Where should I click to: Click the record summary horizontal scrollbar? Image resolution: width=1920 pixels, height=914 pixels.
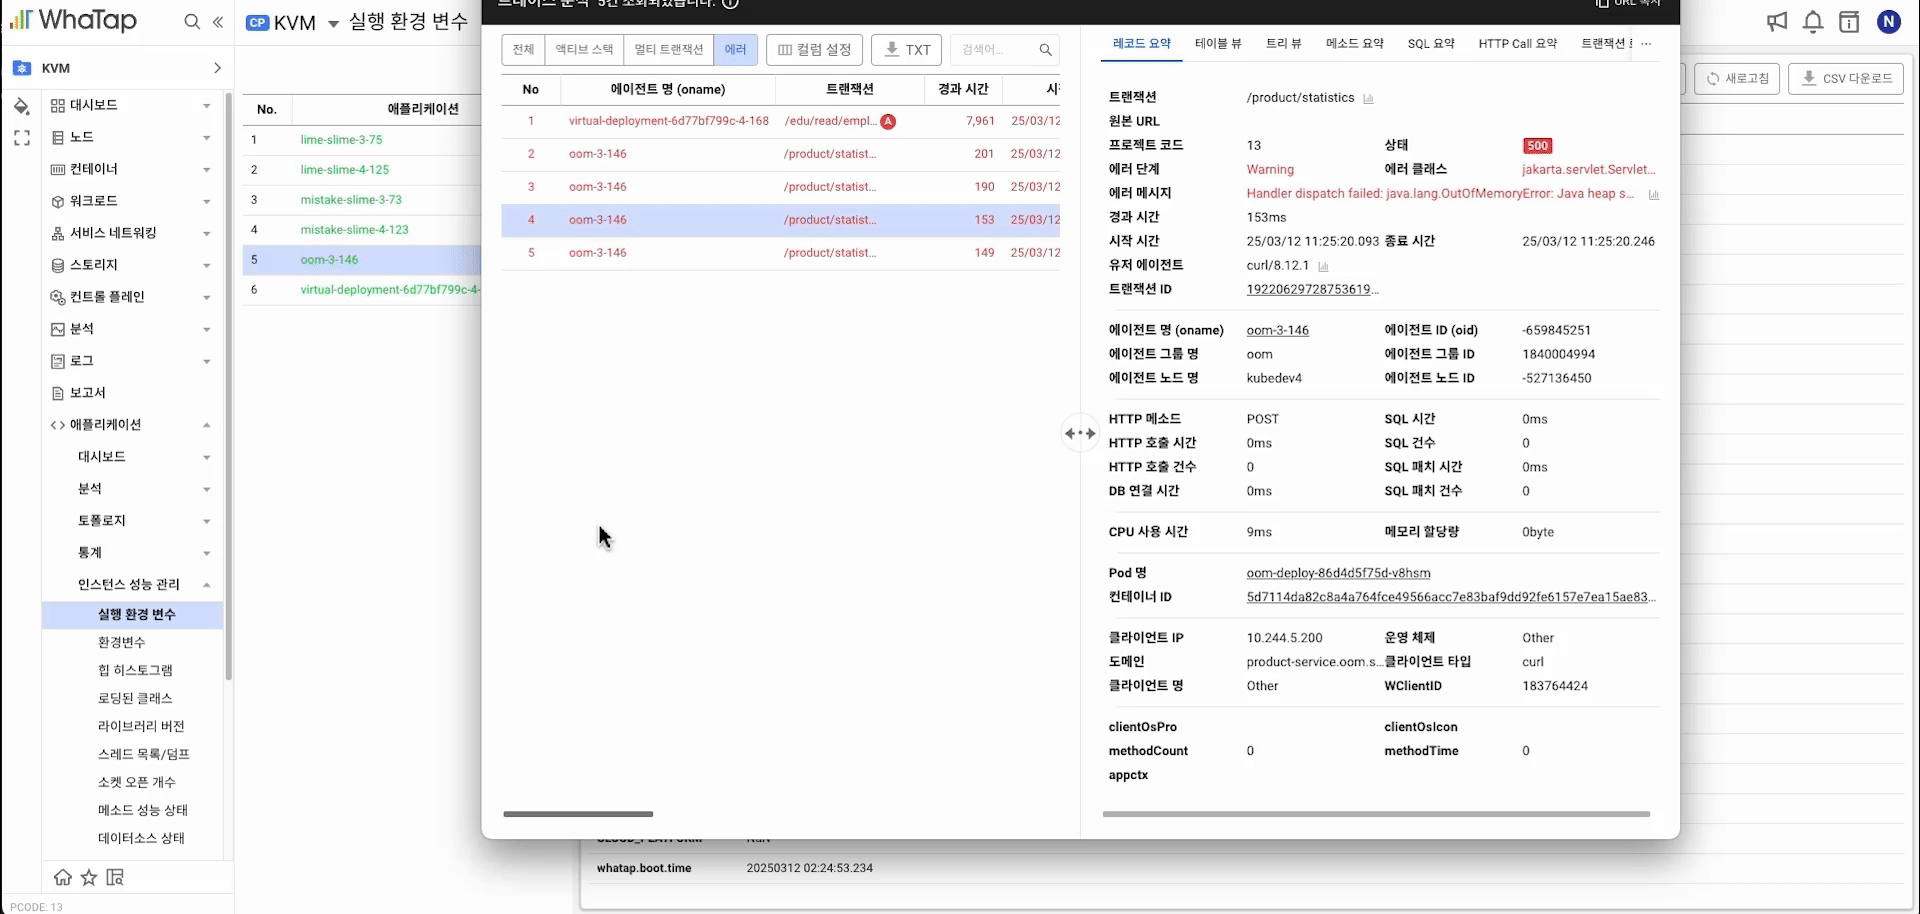(x=1376, y=814)
